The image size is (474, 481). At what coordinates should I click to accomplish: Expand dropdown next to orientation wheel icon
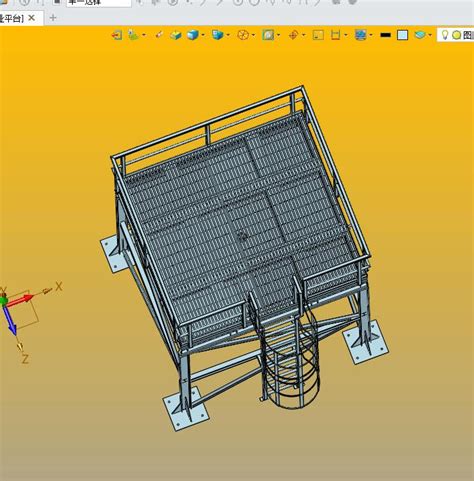(x=254, y=35)
